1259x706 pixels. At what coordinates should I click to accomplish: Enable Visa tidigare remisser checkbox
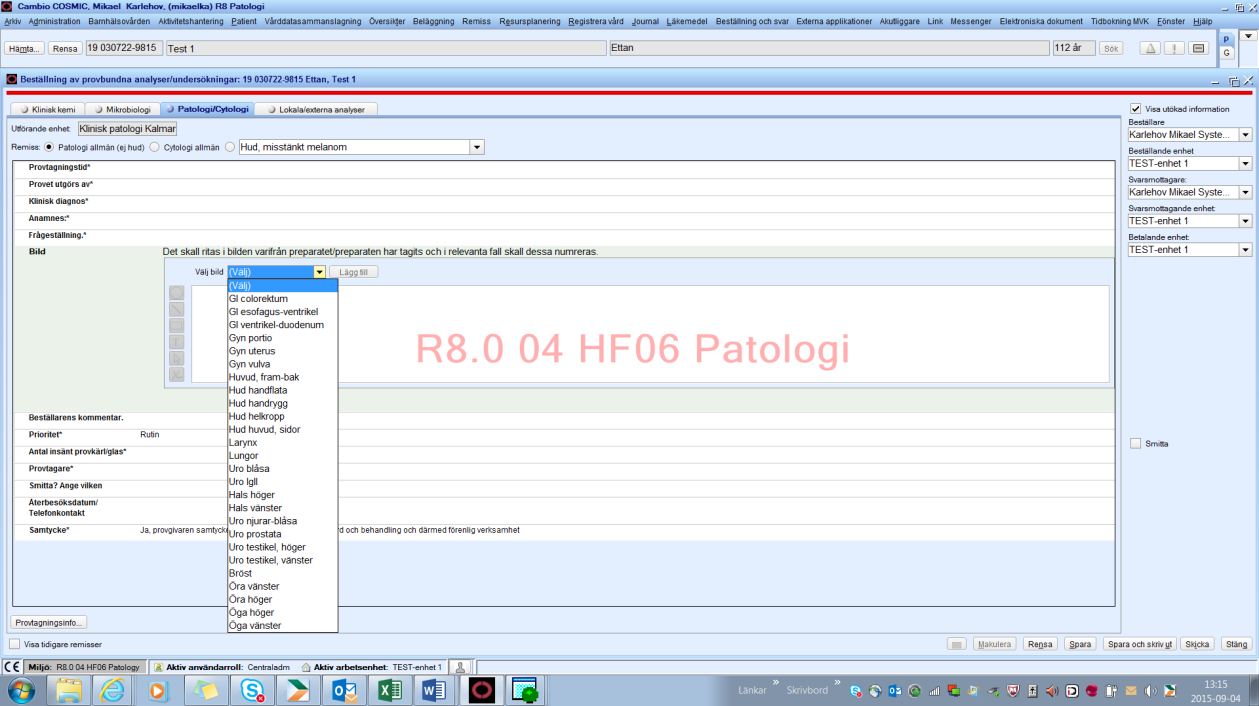click(15, 645)
